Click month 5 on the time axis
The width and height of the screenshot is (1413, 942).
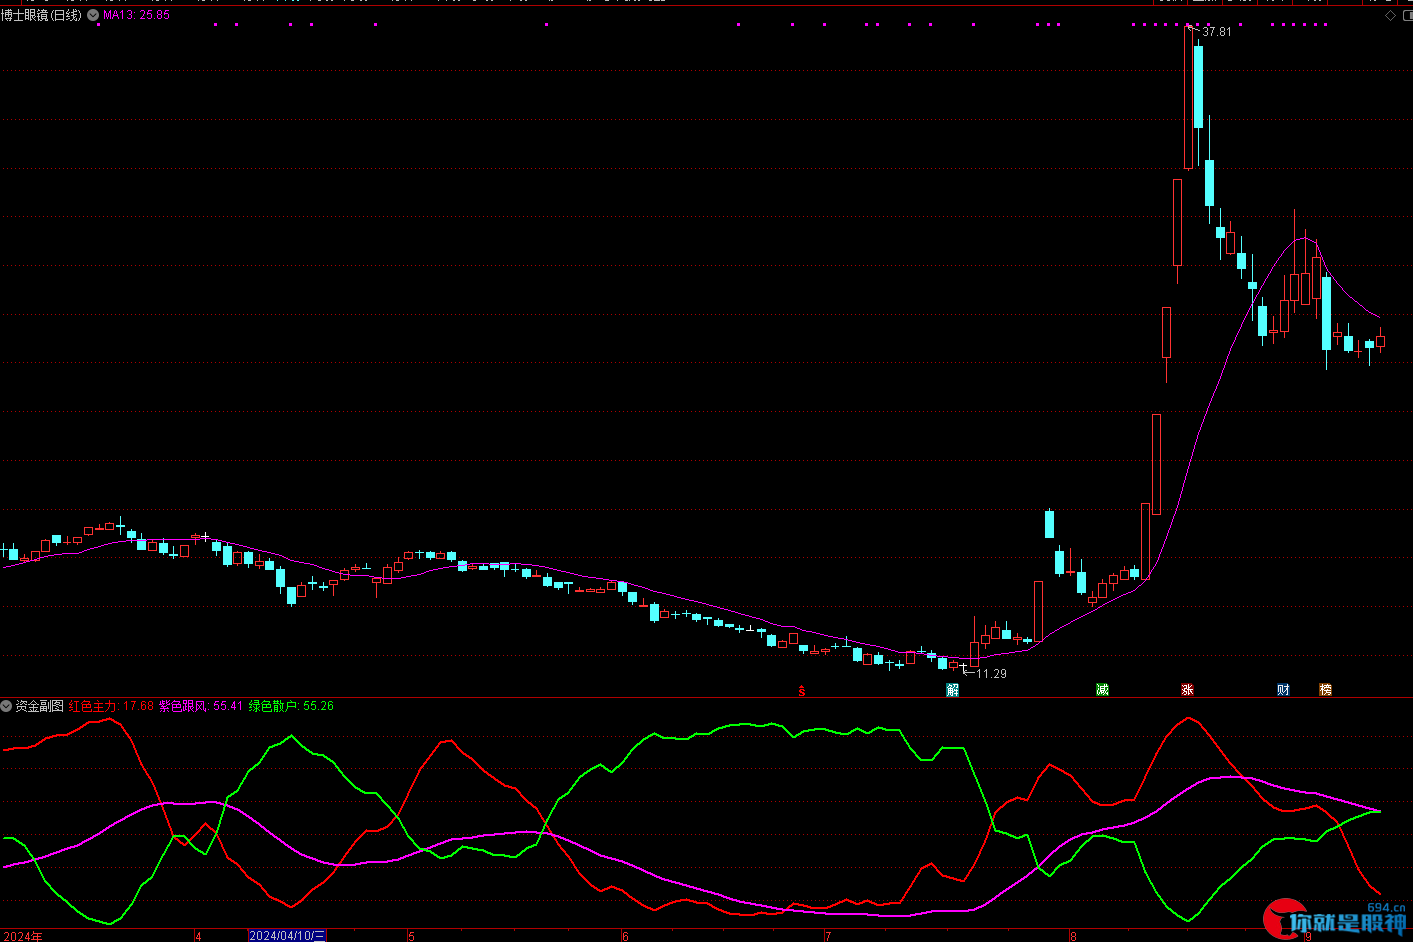[411, 937]
